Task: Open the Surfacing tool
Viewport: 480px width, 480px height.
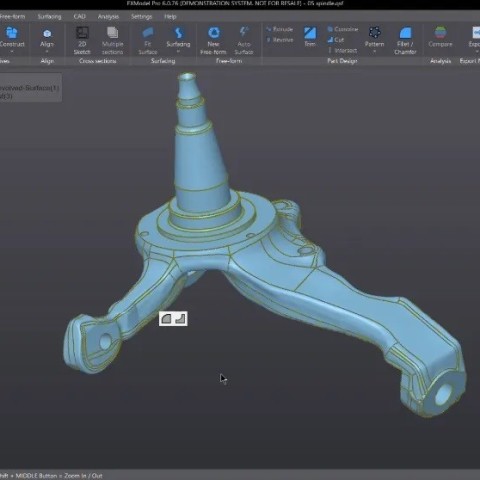Action: [x=178, y=37]
